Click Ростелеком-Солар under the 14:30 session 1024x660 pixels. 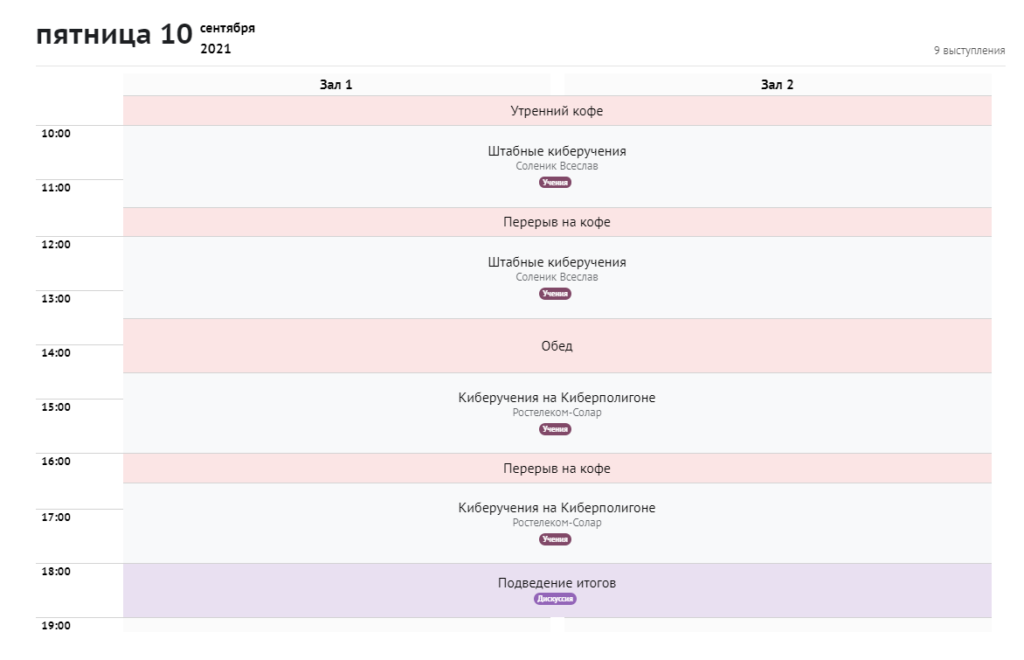[x=556, y=412]
